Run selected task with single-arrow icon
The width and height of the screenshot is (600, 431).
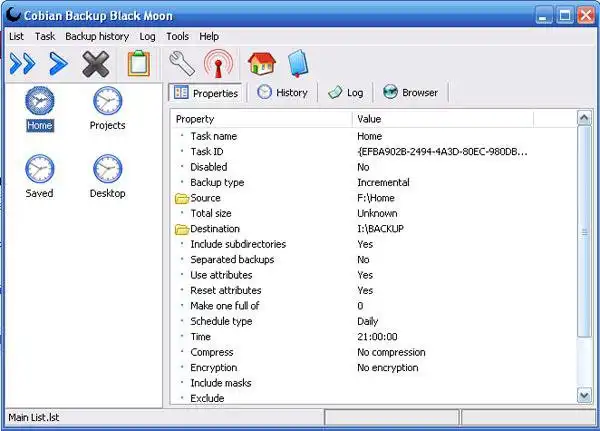pos(59,64)
